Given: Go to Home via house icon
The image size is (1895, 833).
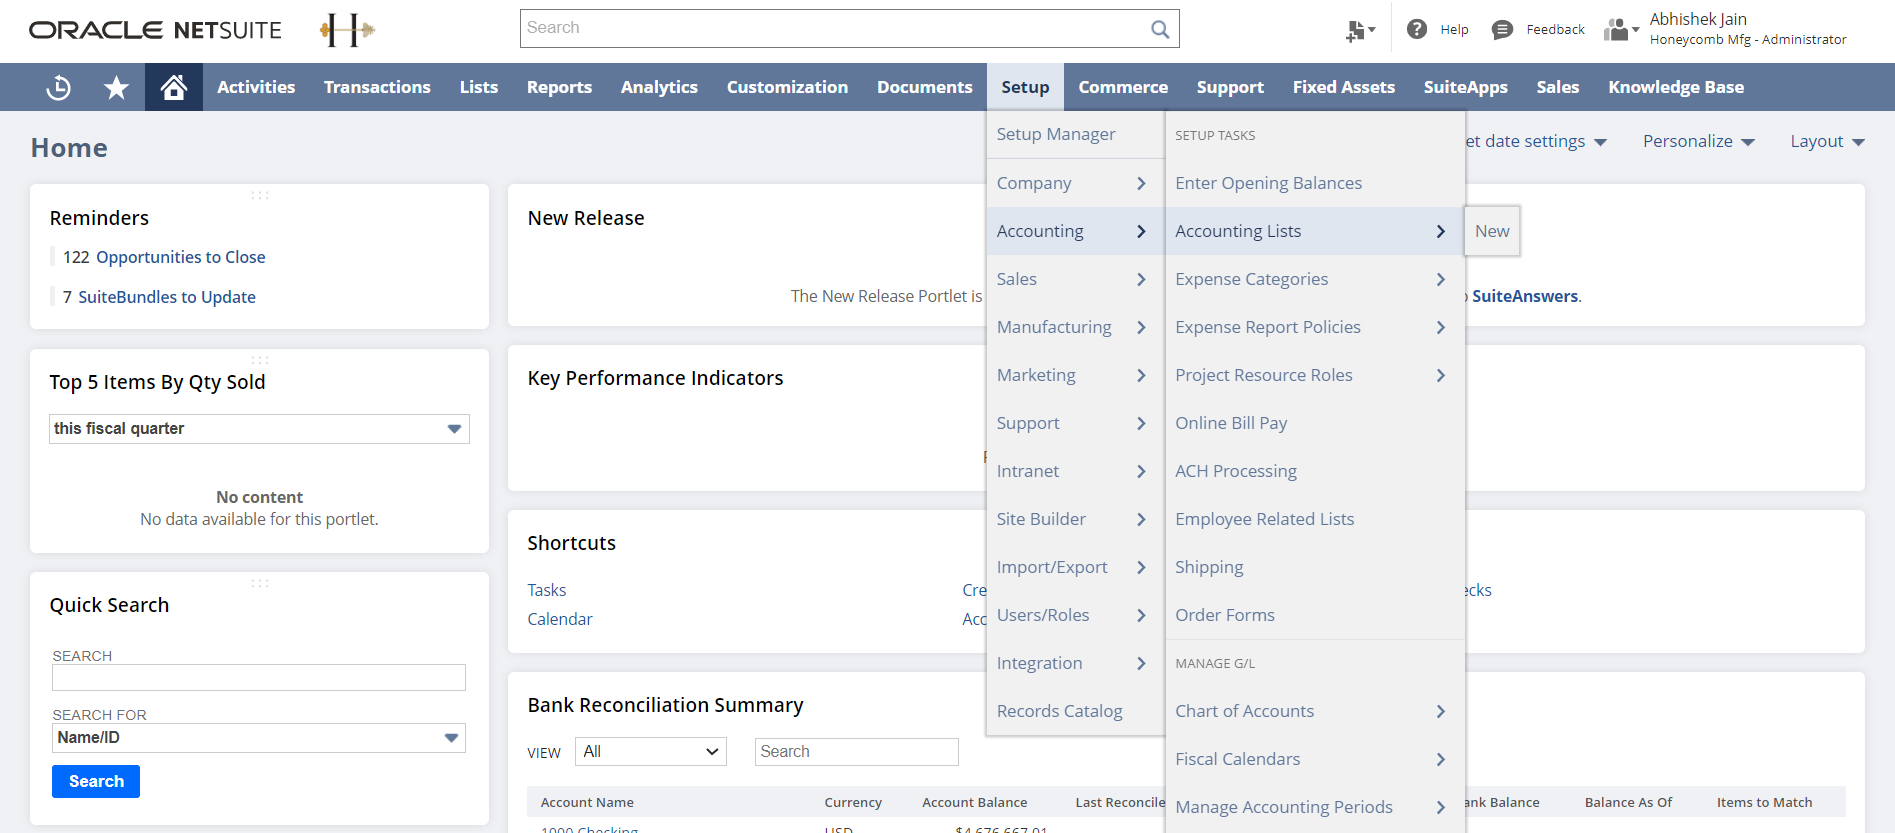Looking at the screenshot, I should [174, 88].
